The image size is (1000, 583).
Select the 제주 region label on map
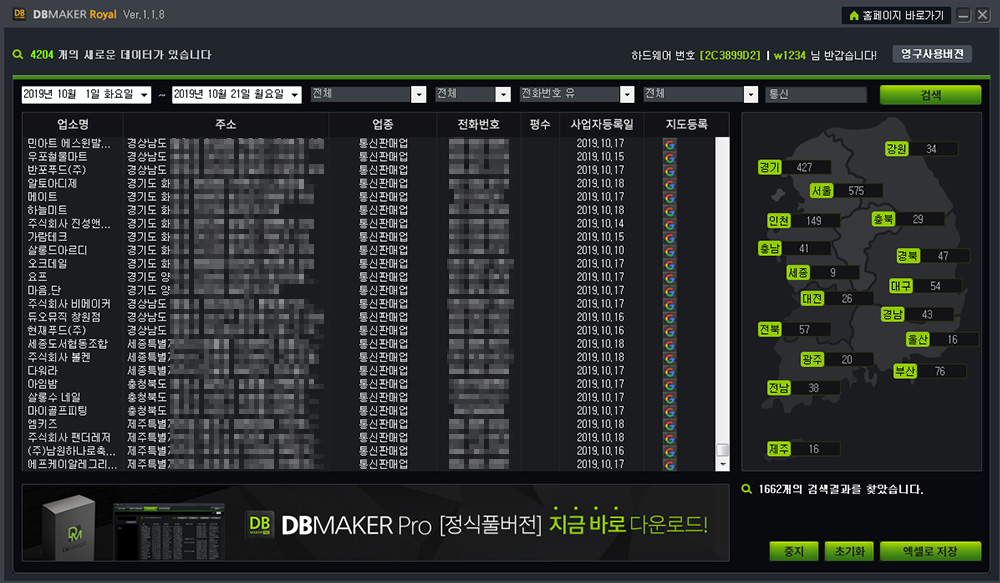click(778, 449)
